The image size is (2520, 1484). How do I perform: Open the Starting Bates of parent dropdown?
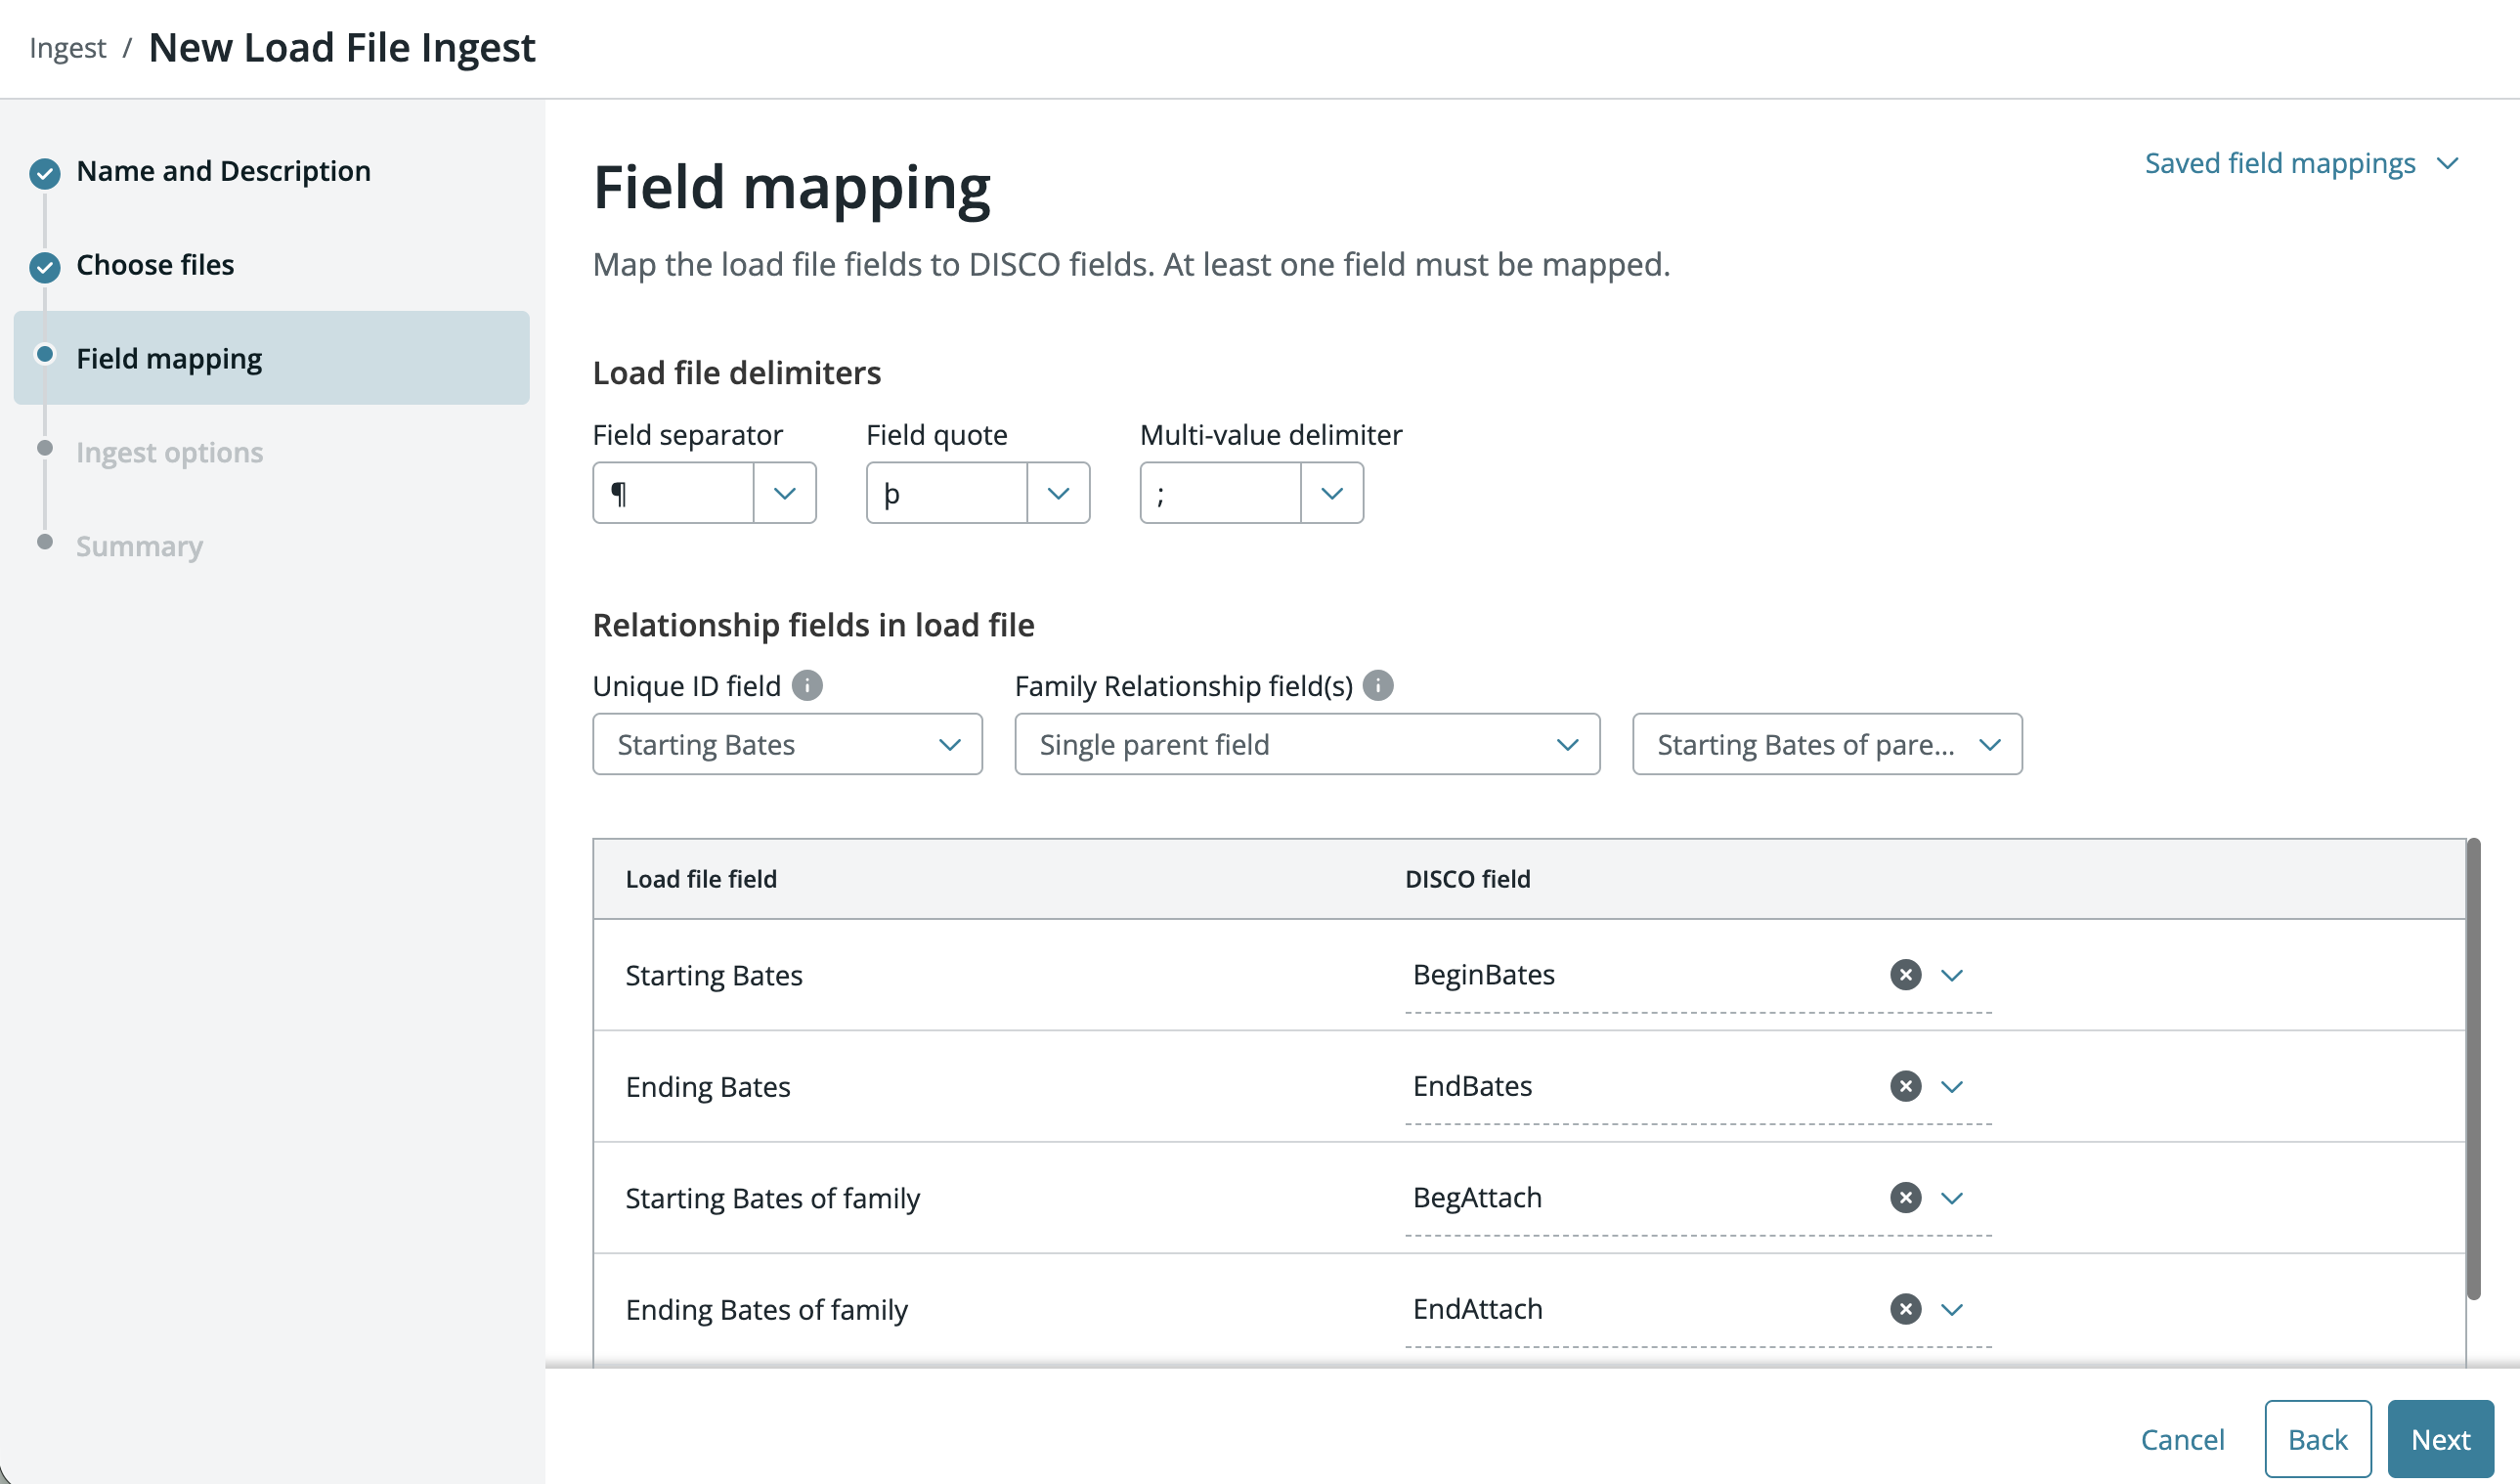1827,744
